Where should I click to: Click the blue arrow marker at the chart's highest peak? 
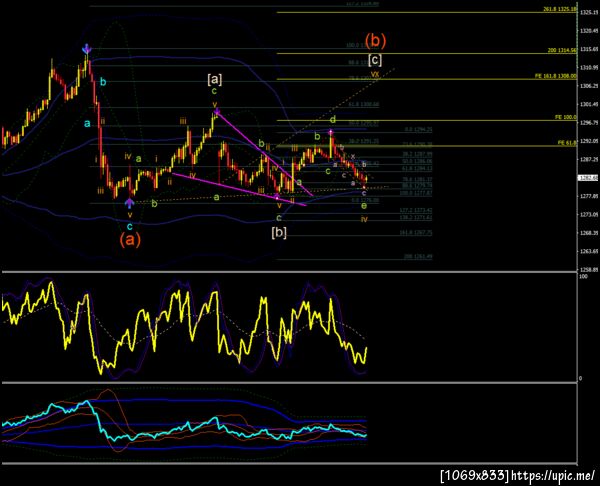tap(87, 49)
